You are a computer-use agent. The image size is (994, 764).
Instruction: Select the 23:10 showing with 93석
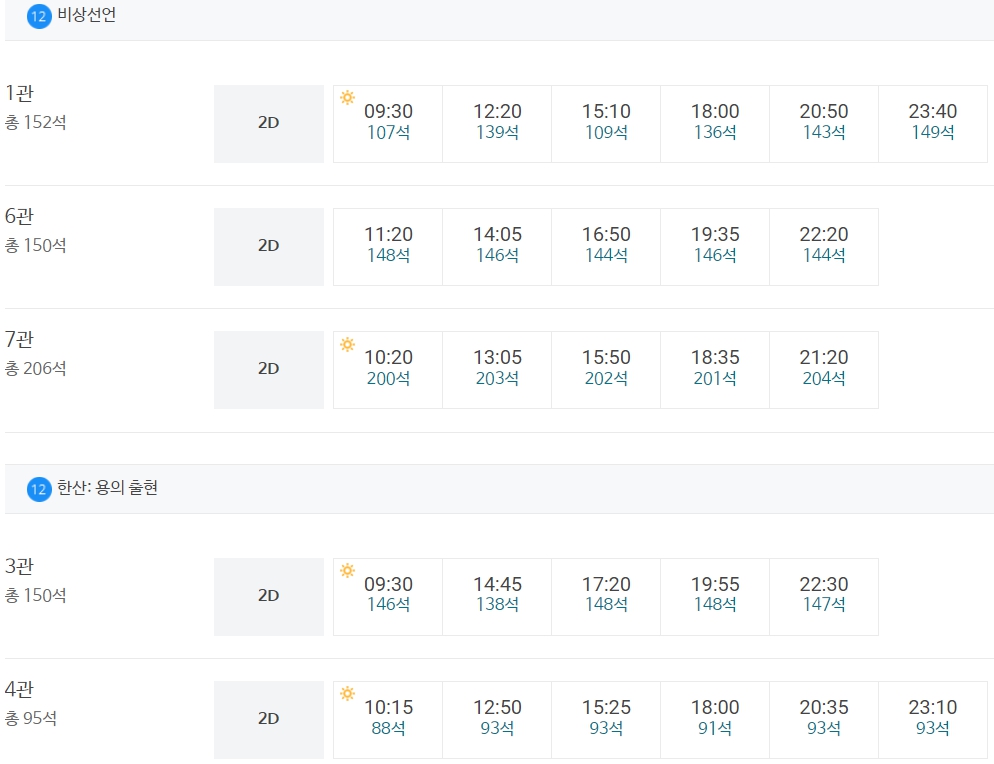tap(933, 720)
